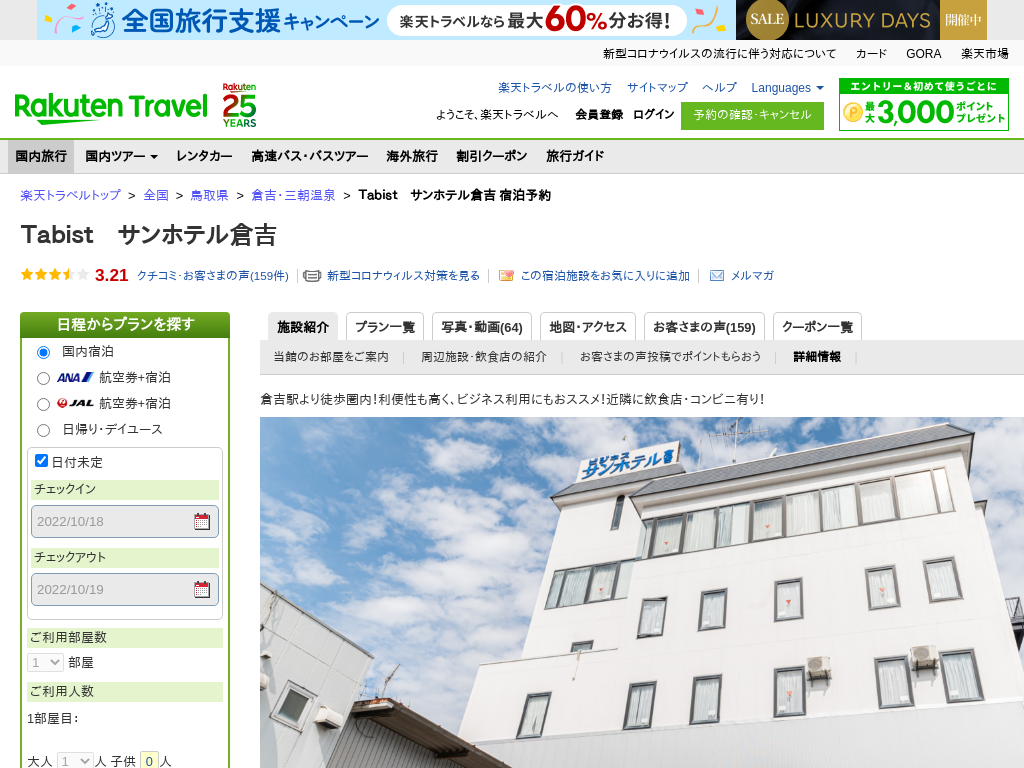Open the 周辺施設・飲食店の紹介 sub-link
This screenshot has height=768, width=1024.
[484, 357]
